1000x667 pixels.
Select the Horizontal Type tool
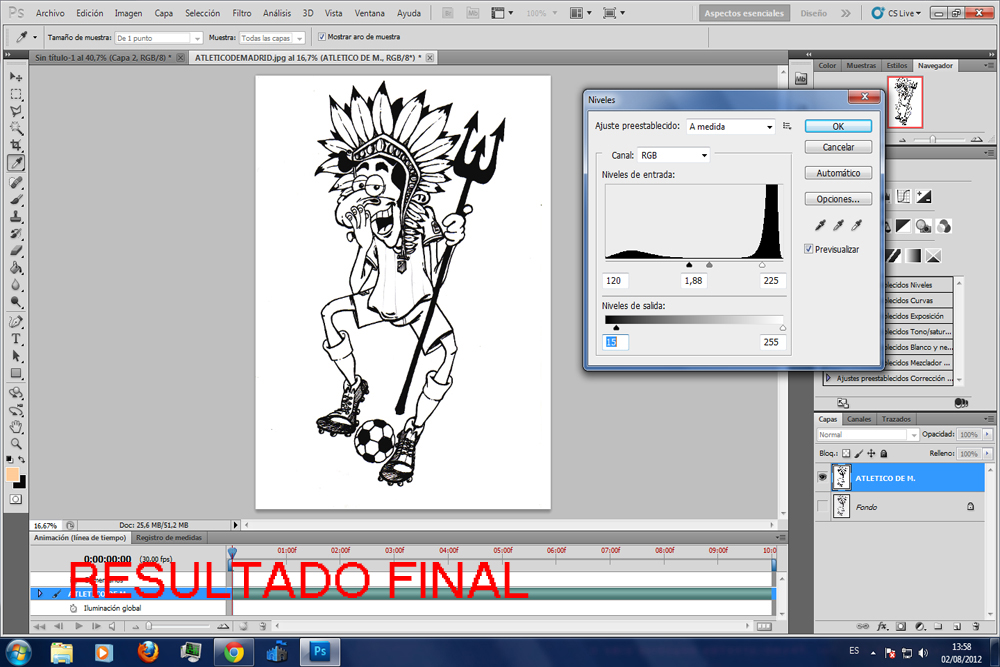click(x=16, y=339)
